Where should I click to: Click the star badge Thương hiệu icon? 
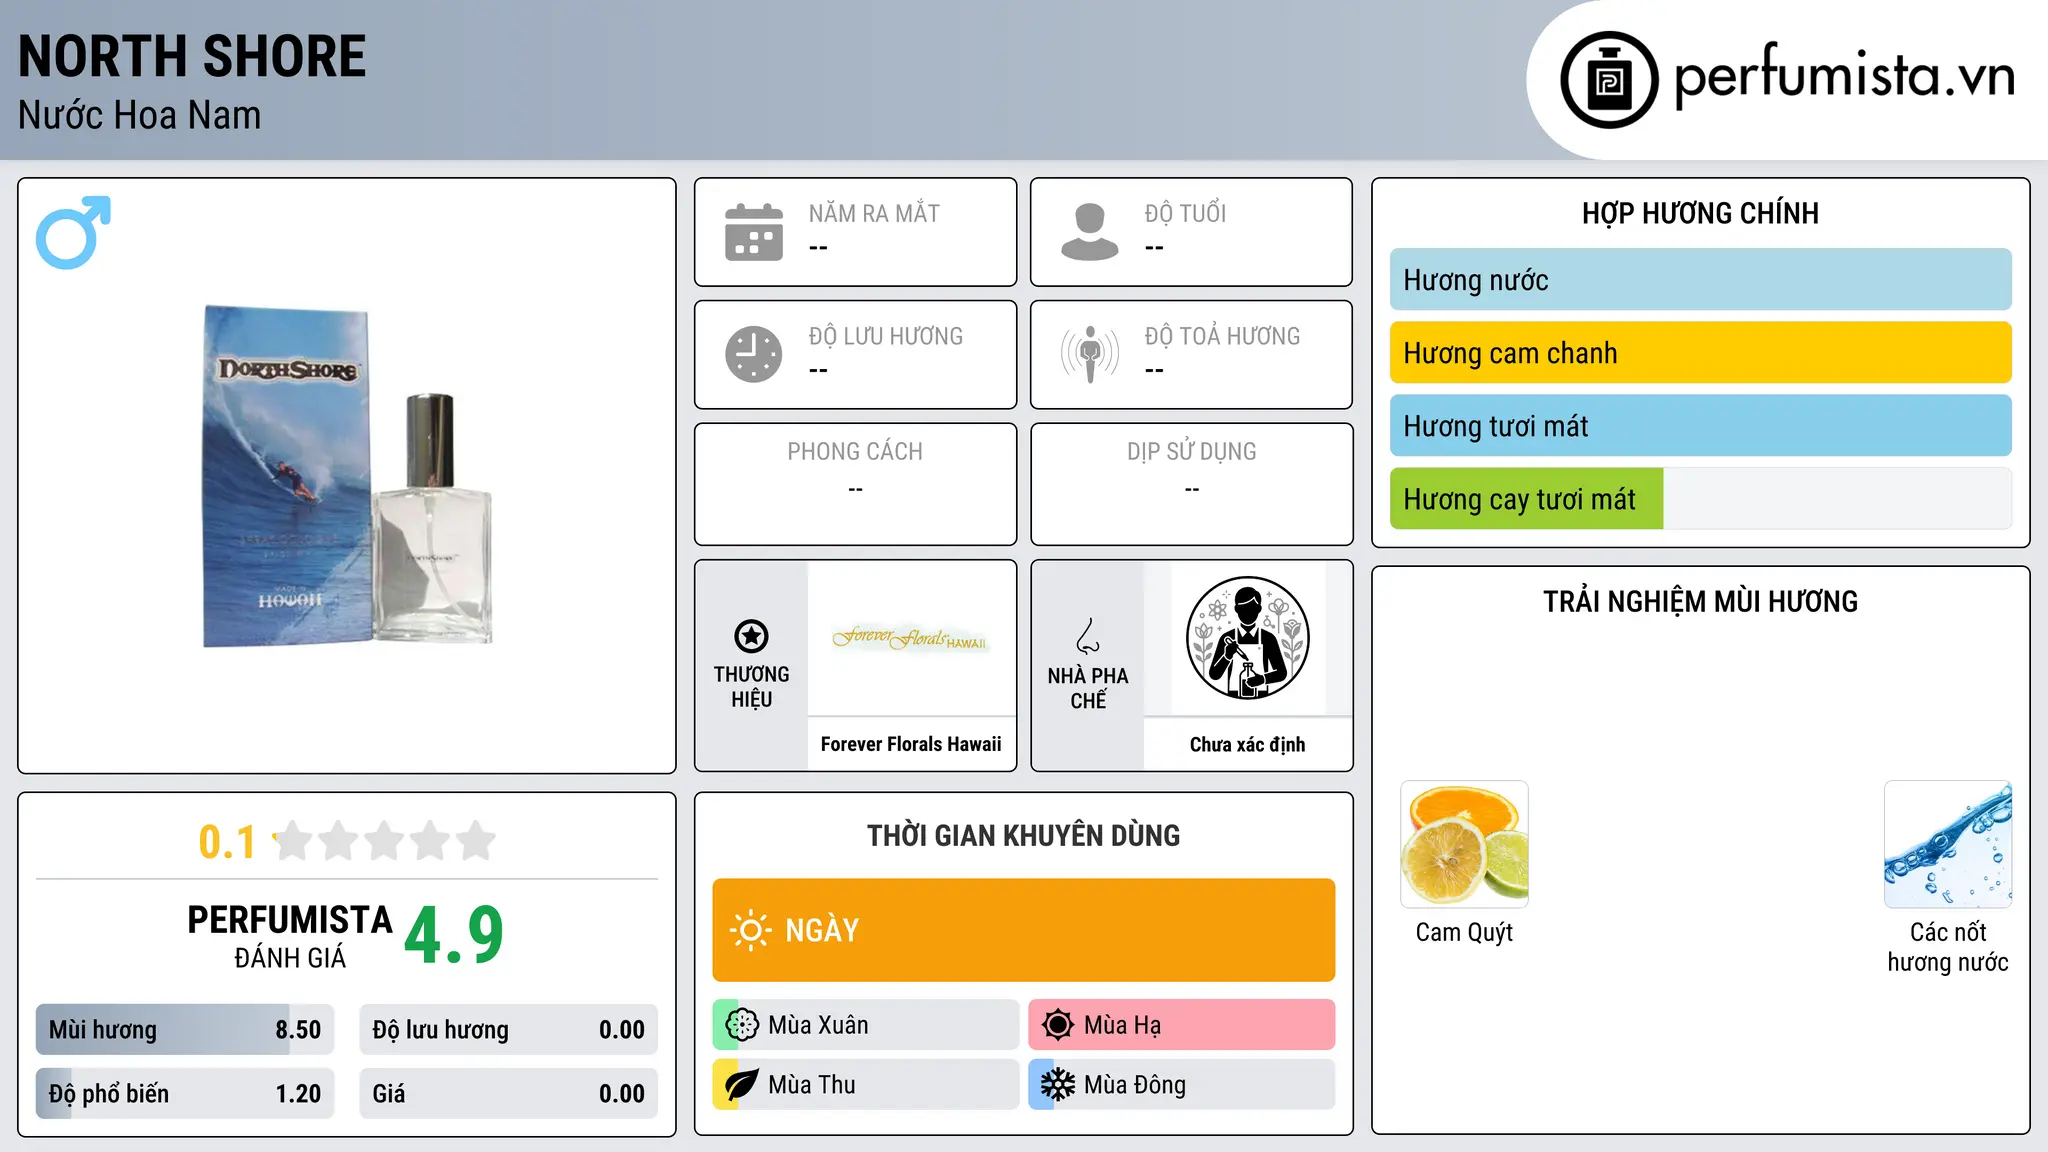(x=751, y=636)
